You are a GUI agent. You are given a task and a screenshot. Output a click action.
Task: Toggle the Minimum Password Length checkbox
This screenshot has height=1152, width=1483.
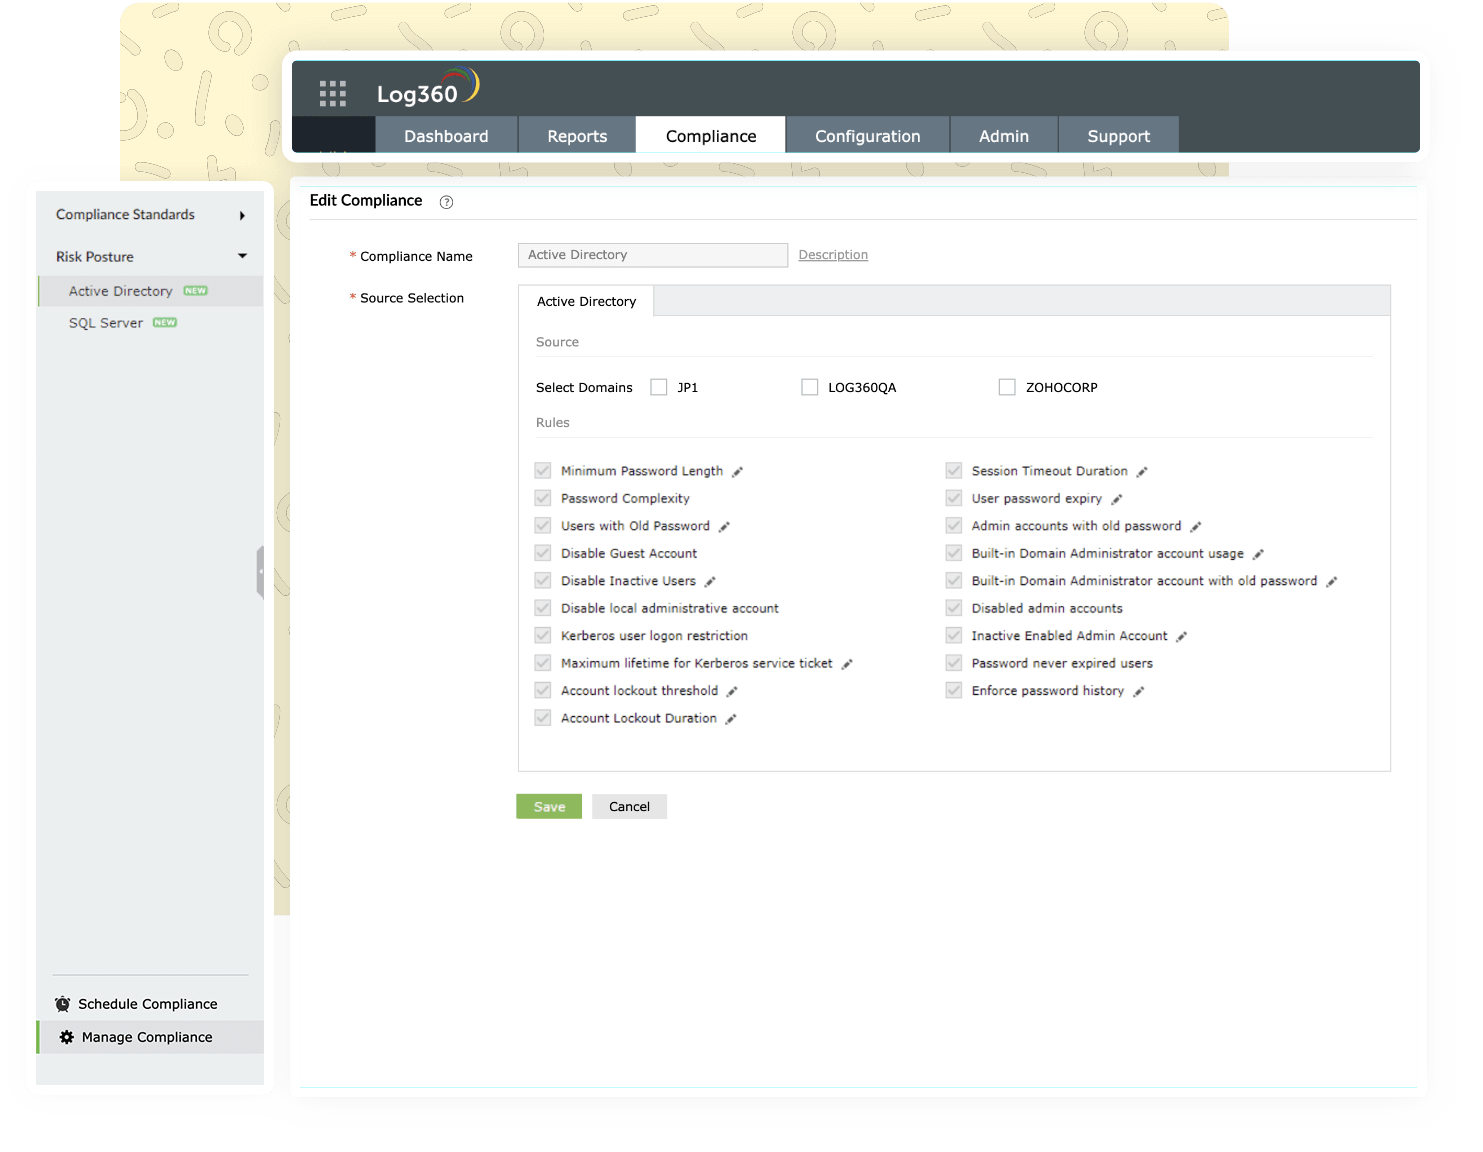[x=543, y=470]
